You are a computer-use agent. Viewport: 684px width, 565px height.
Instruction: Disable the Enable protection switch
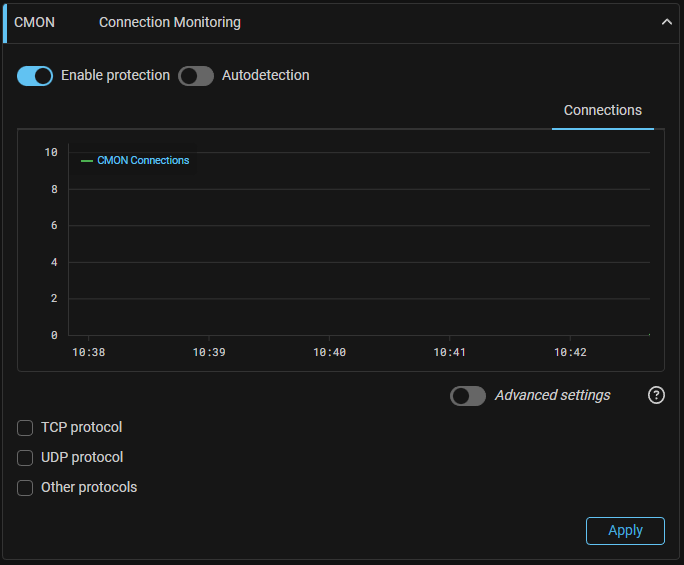35,76
